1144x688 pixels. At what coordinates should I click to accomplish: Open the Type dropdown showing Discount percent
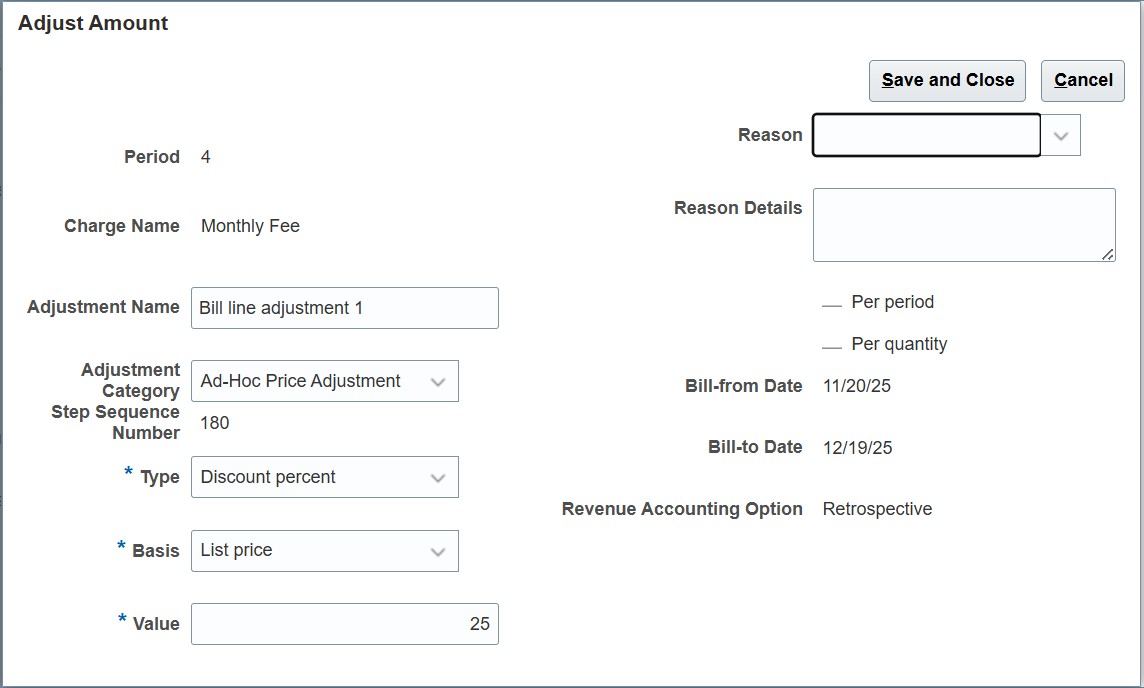[440, 477]
